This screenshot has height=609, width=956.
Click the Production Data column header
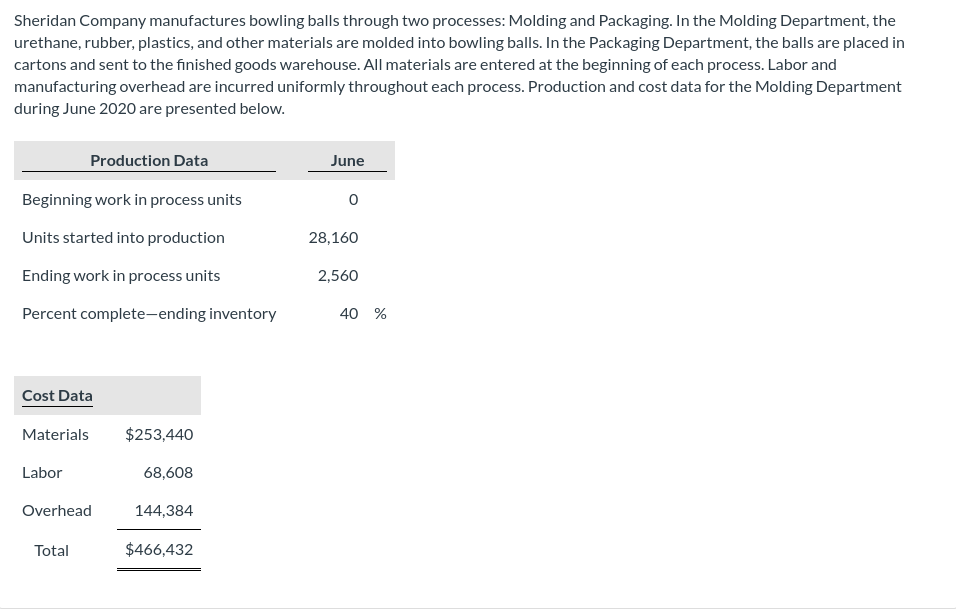tap(149, 160)
